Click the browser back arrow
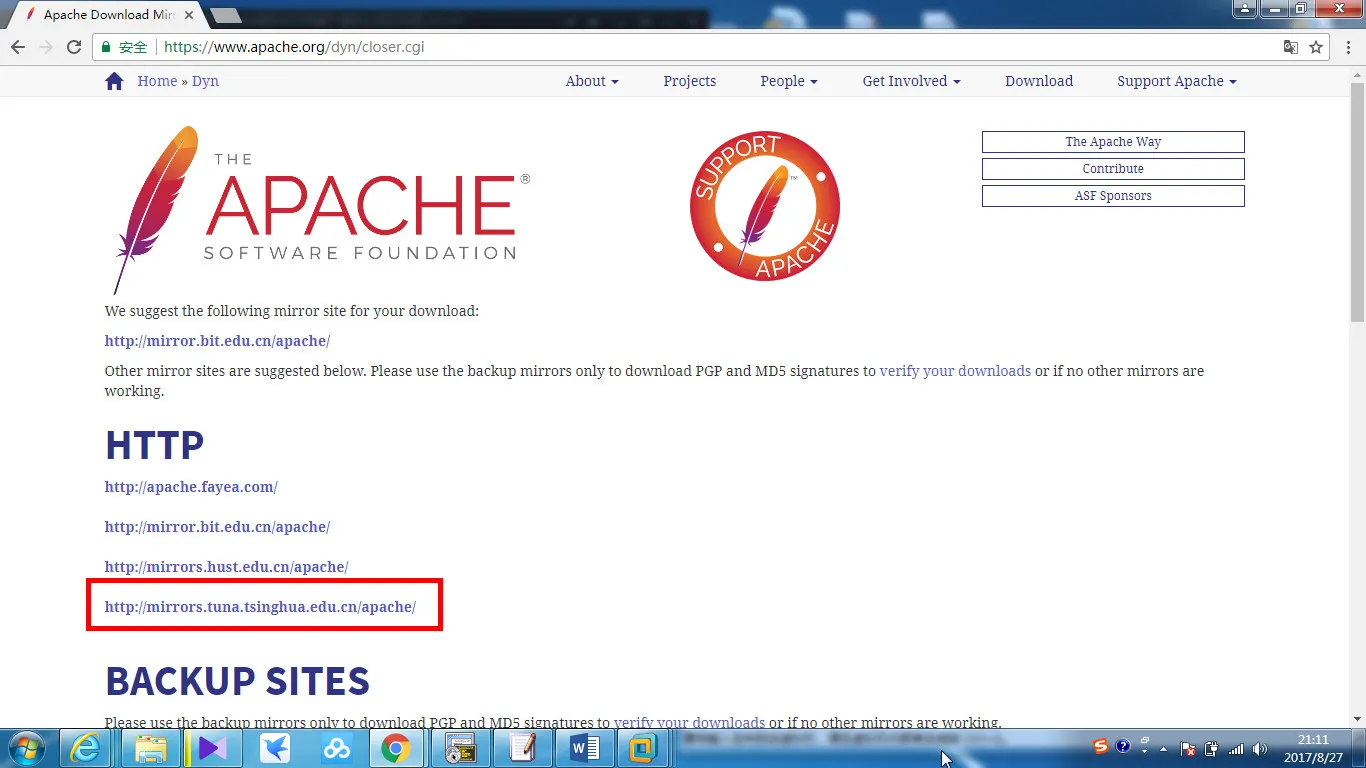This screenshot has width=1366, height=768. tap(18, 47)
